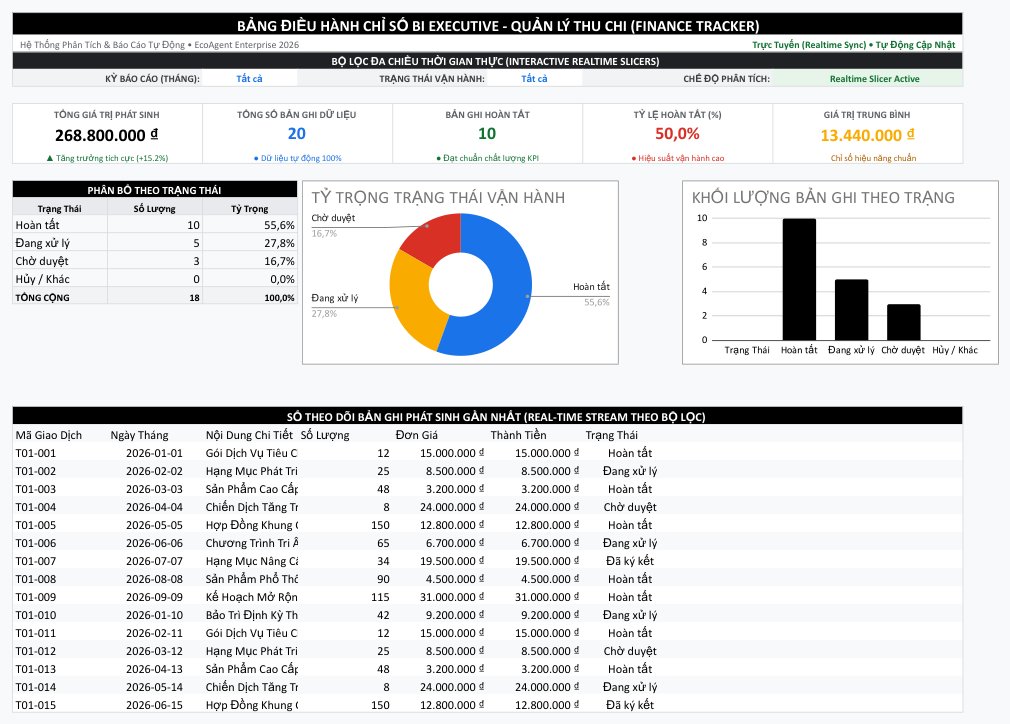The height and width of the screenshot is (724, 1010).
Task: Select the 'Chỉ số hiệu năng chuẩn' note
Action: click(873, 158)
